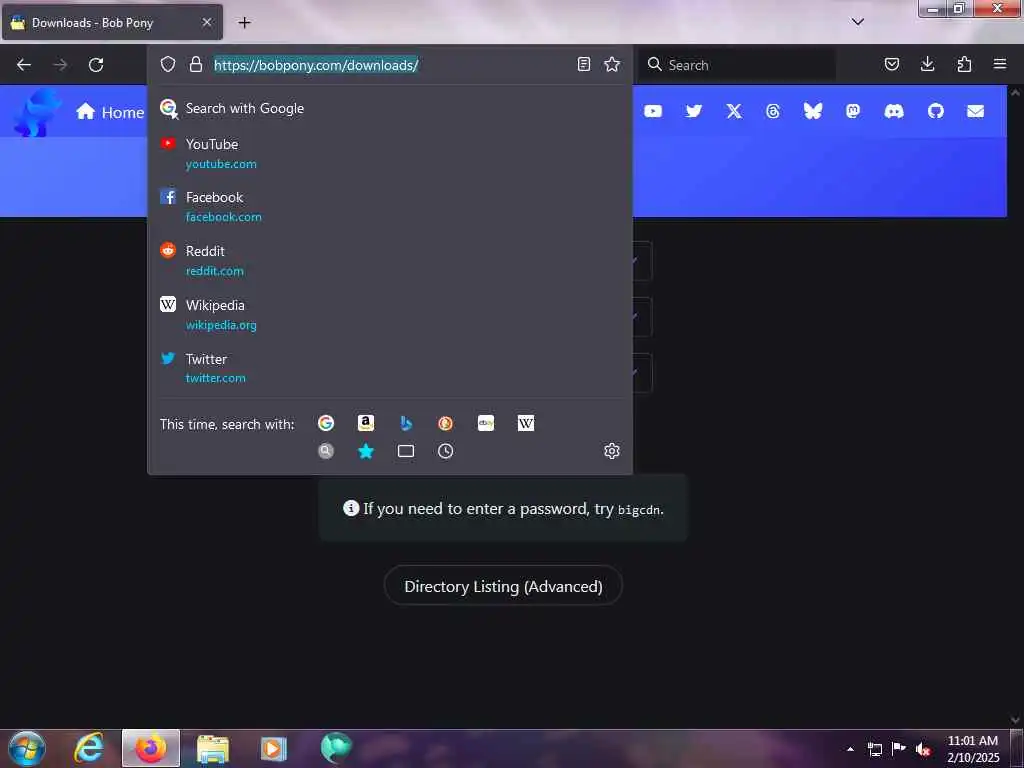Click the toolbar Search box
1024x768 pixels.
tap(737, 65)
